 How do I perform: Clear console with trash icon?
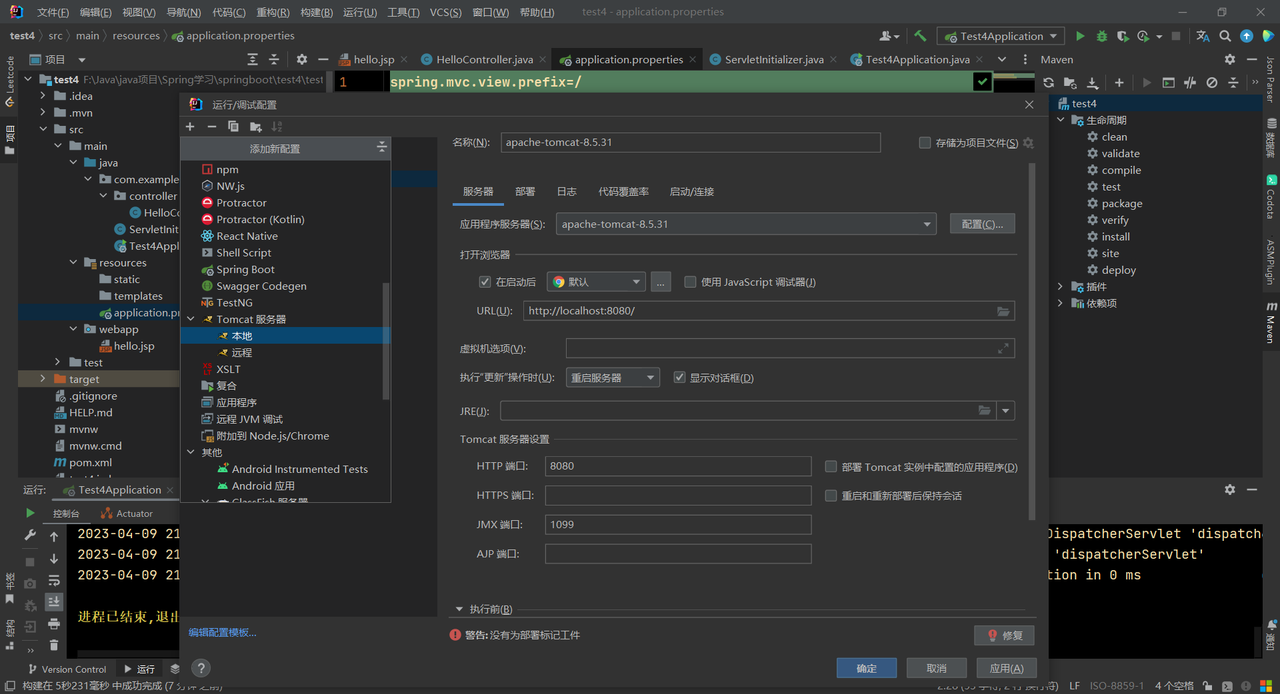point(54,646)
